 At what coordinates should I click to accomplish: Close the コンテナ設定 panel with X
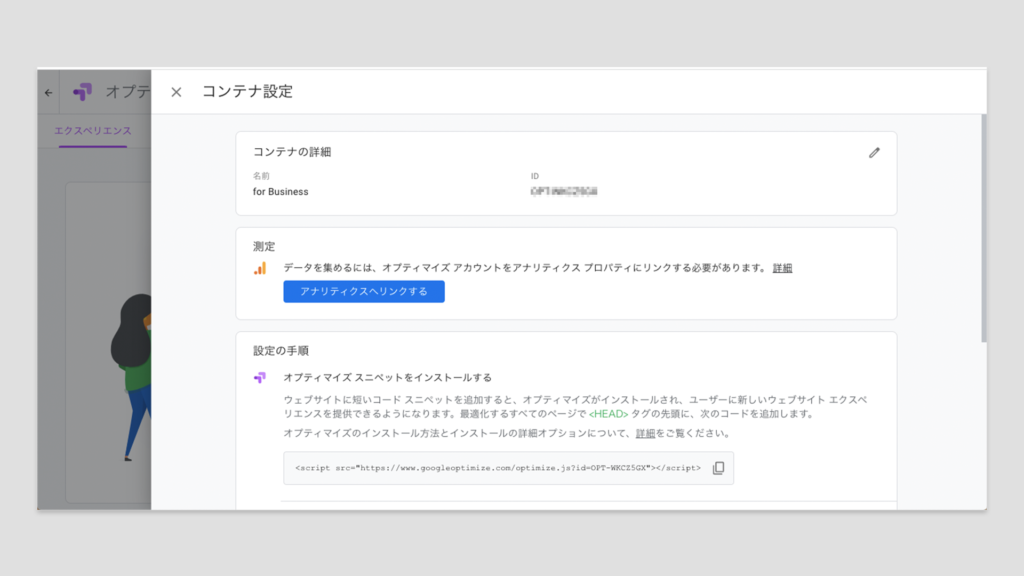coord(176,92)
